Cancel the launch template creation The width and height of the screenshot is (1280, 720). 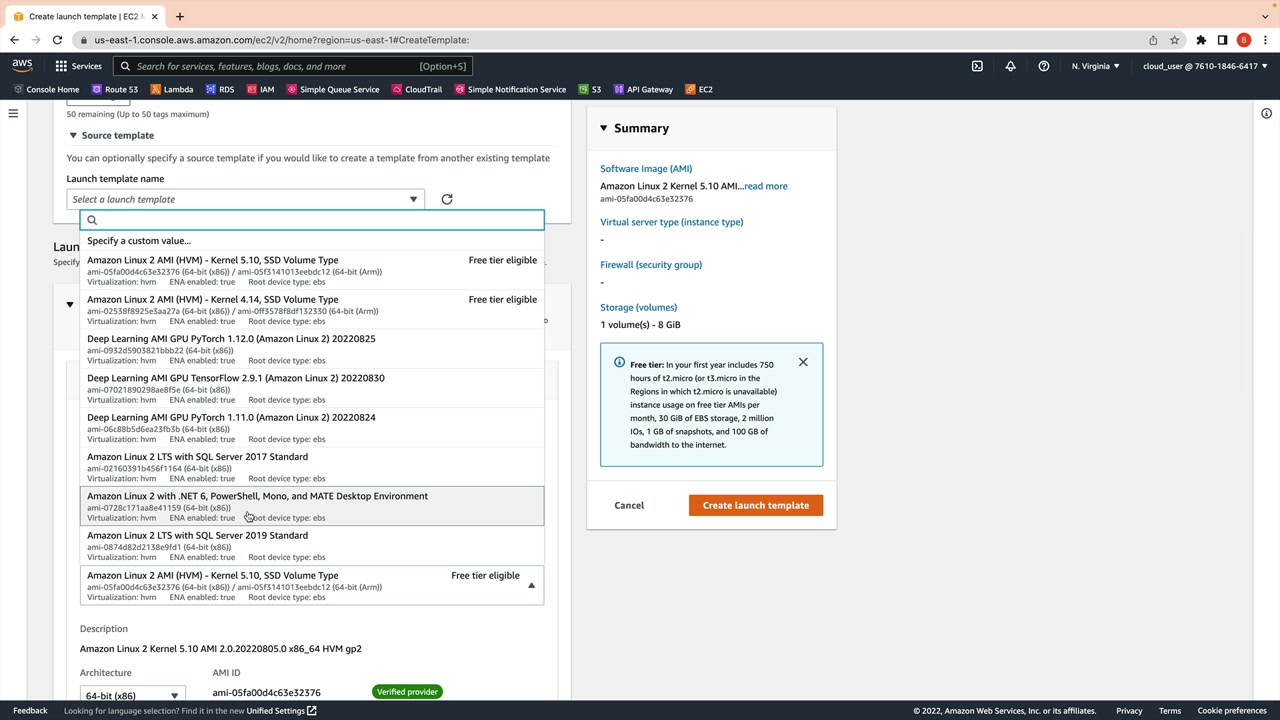[x=629, y=505]
